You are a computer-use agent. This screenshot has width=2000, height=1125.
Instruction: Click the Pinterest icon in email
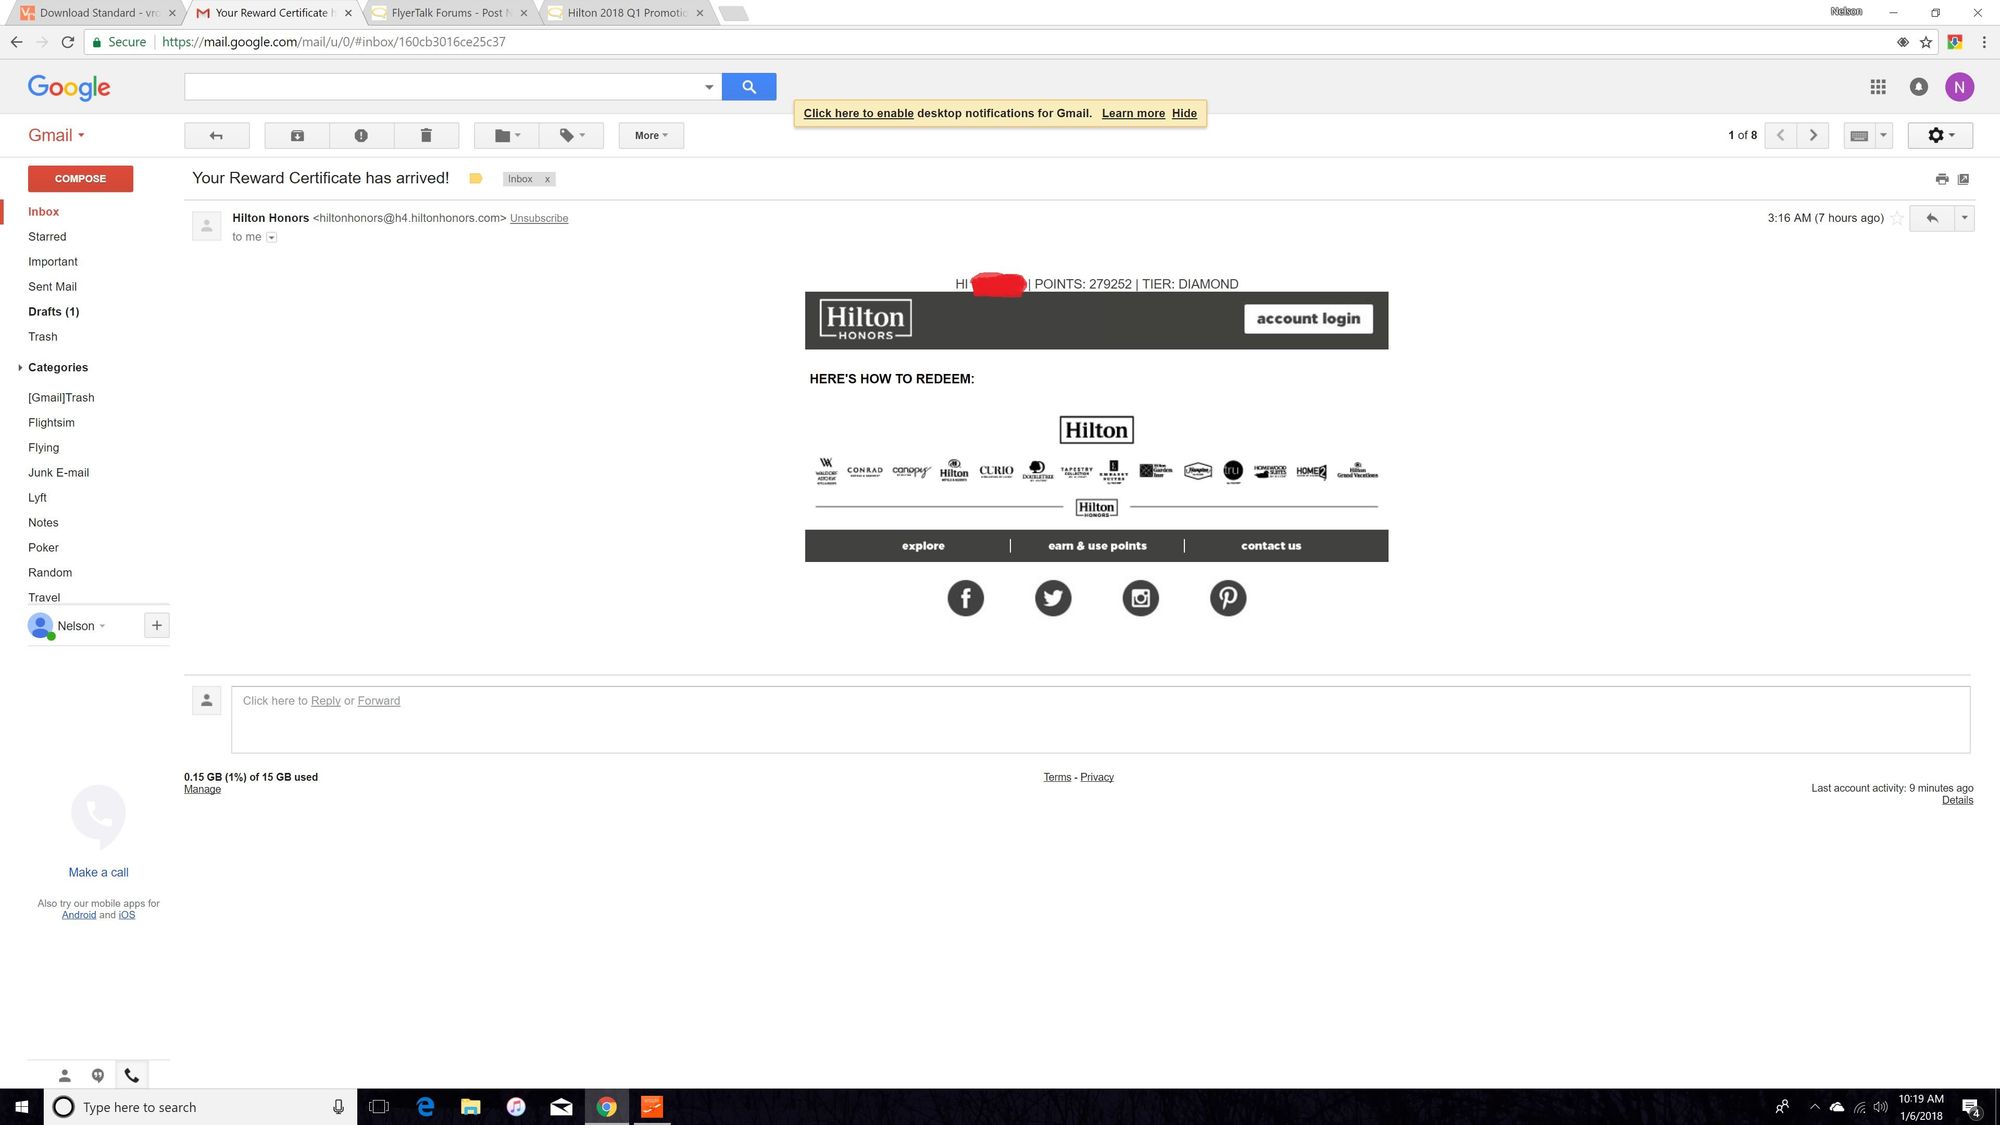[x=1227, y=598]
